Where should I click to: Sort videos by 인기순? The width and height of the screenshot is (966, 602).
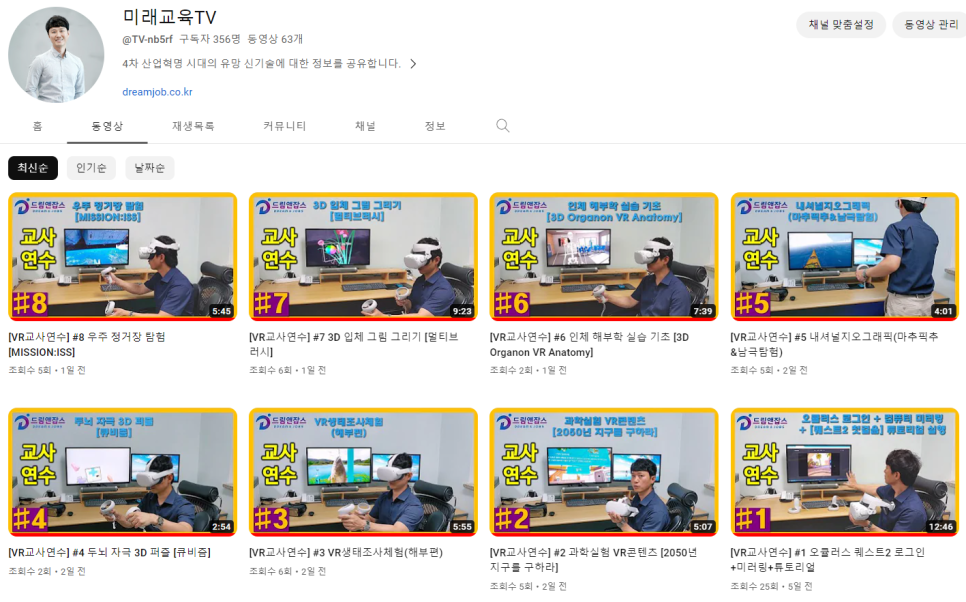[x=91, y=168]
